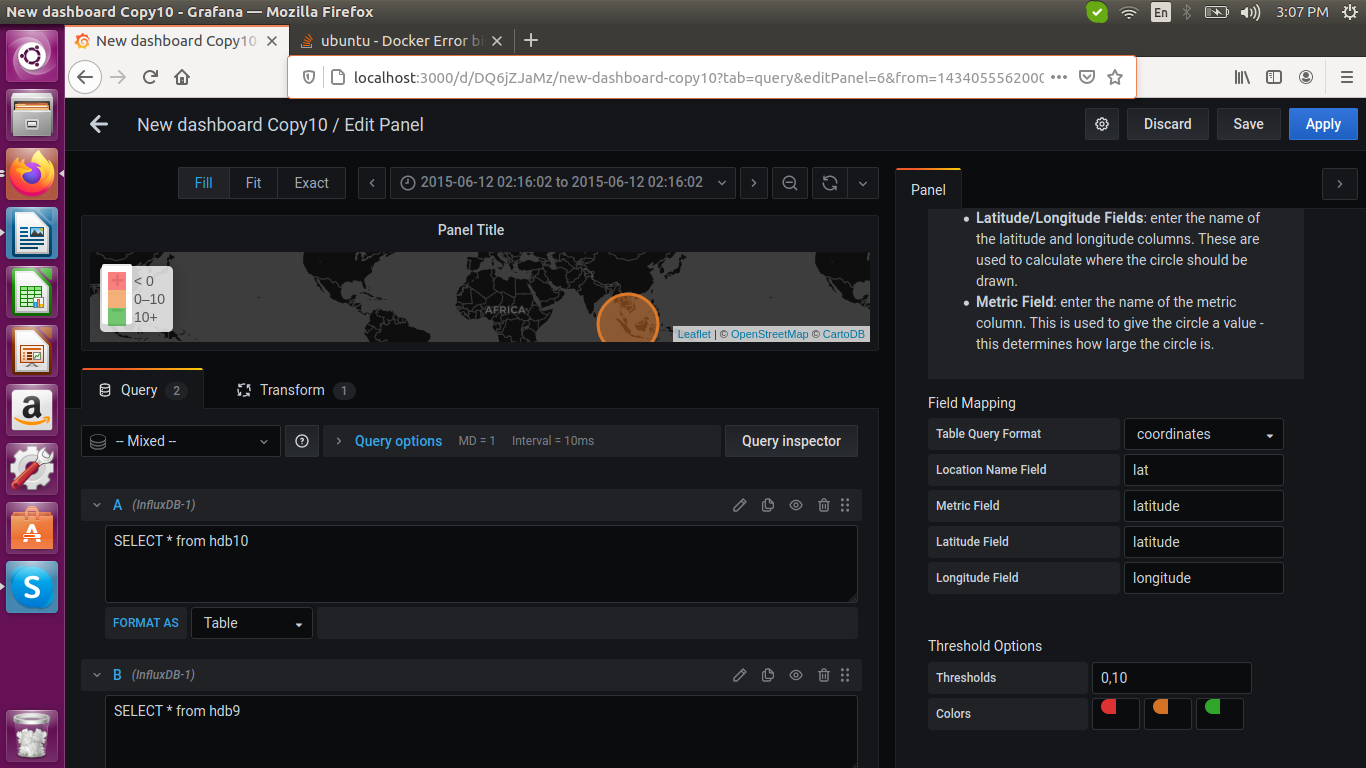
Task: Select the Exact view mode
Action: pyautogui.click(x=311, y=183)
